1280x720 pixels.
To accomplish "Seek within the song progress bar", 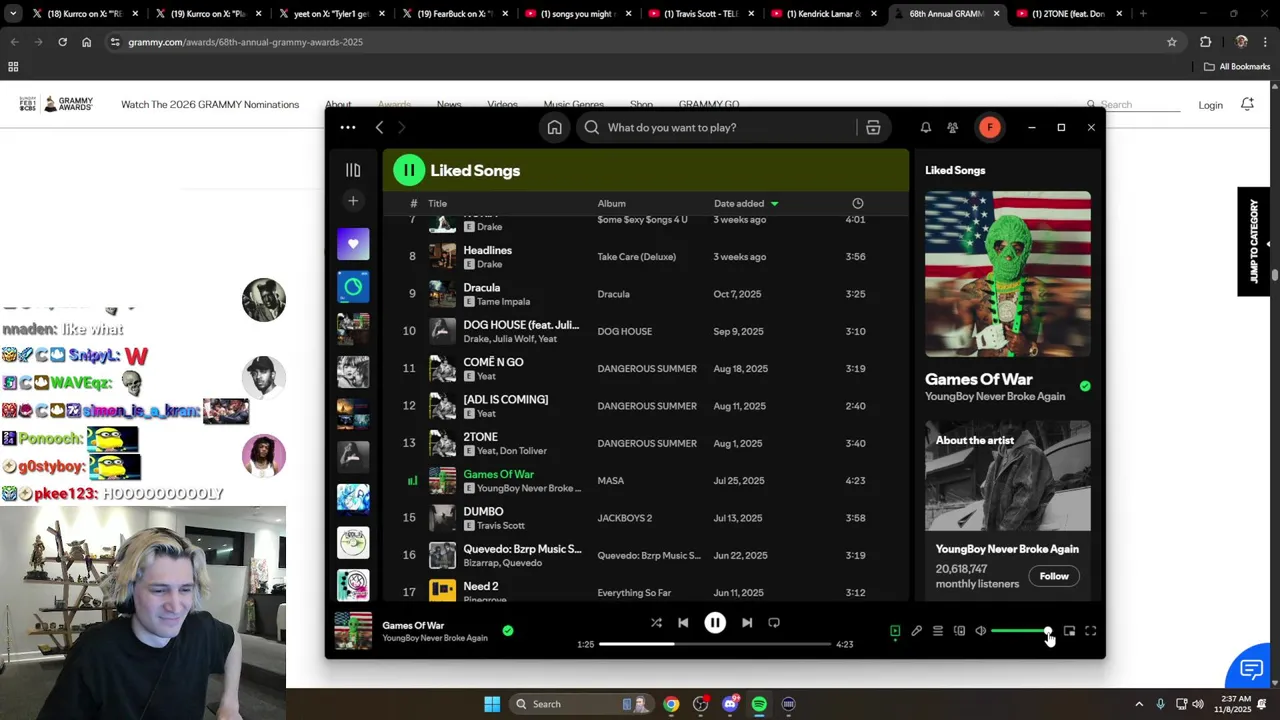I will (x=715, y=644).
